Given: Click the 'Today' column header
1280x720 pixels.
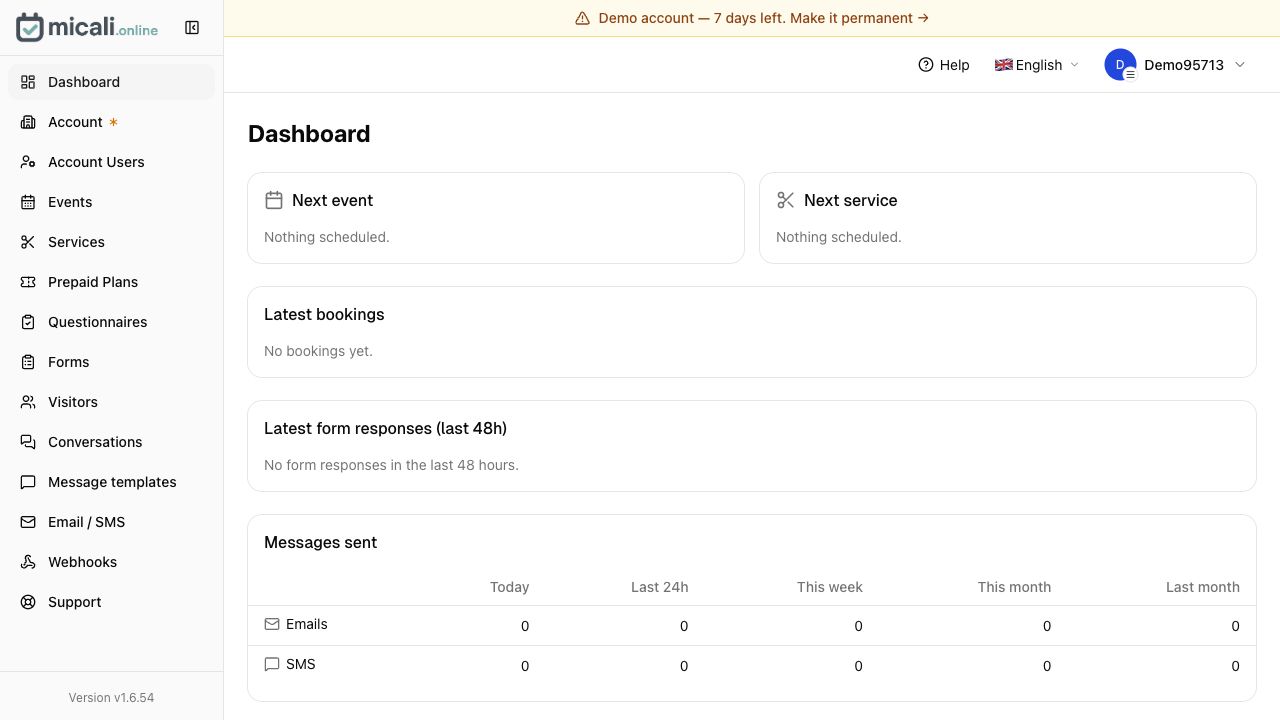Looking at the screenshot, I should point(509,587).
